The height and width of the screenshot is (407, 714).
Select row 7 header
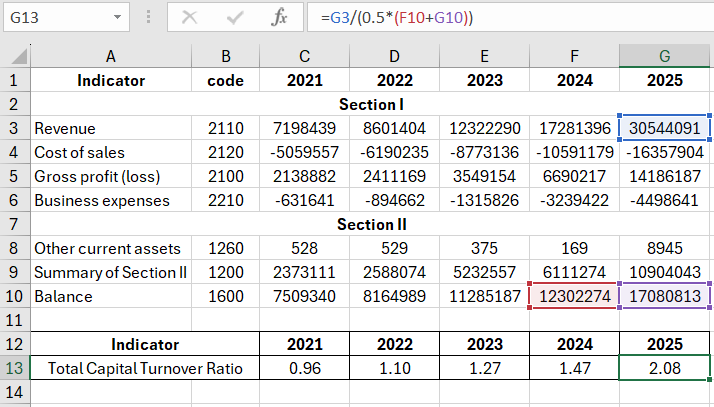[x=15, y=224]
